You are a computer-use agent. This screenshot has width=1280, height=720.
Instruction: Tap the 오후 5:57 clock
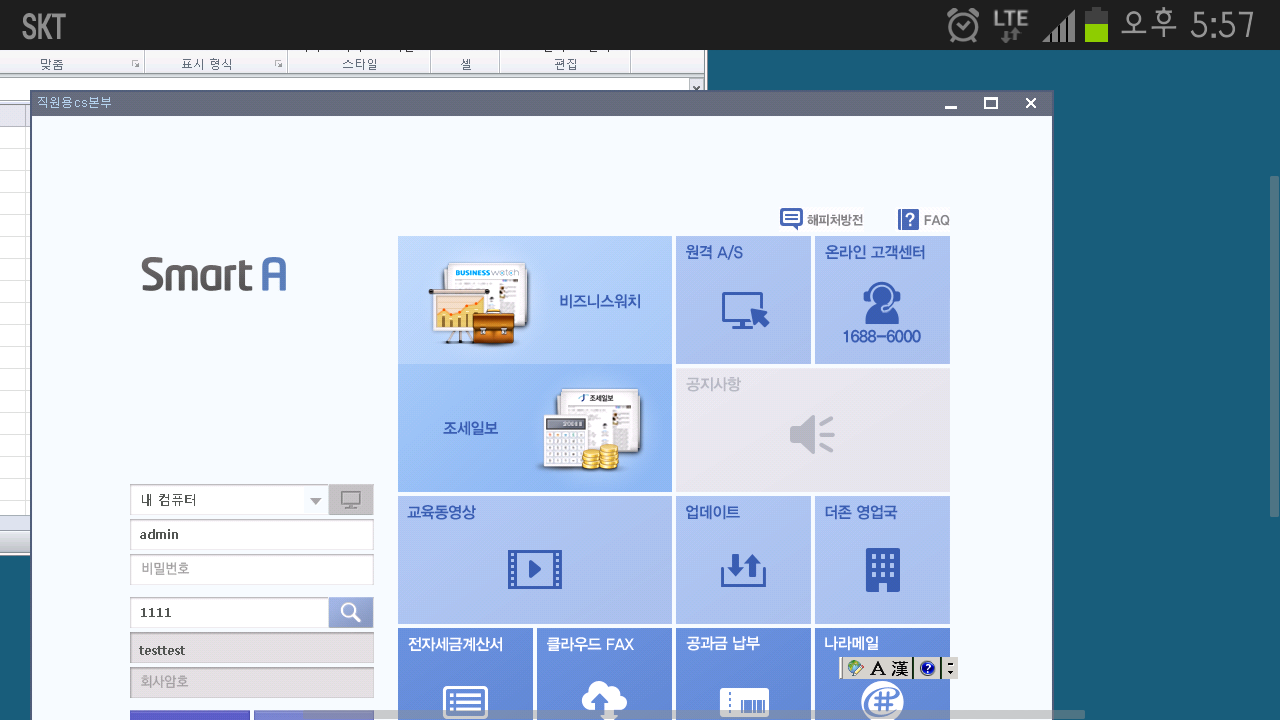(x=1187, y=24)
